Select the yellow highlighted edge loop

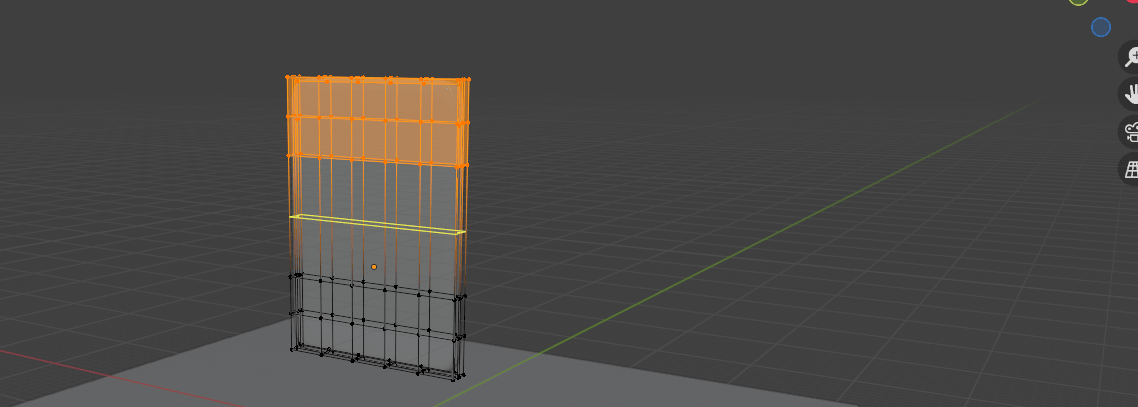point(377,222)
